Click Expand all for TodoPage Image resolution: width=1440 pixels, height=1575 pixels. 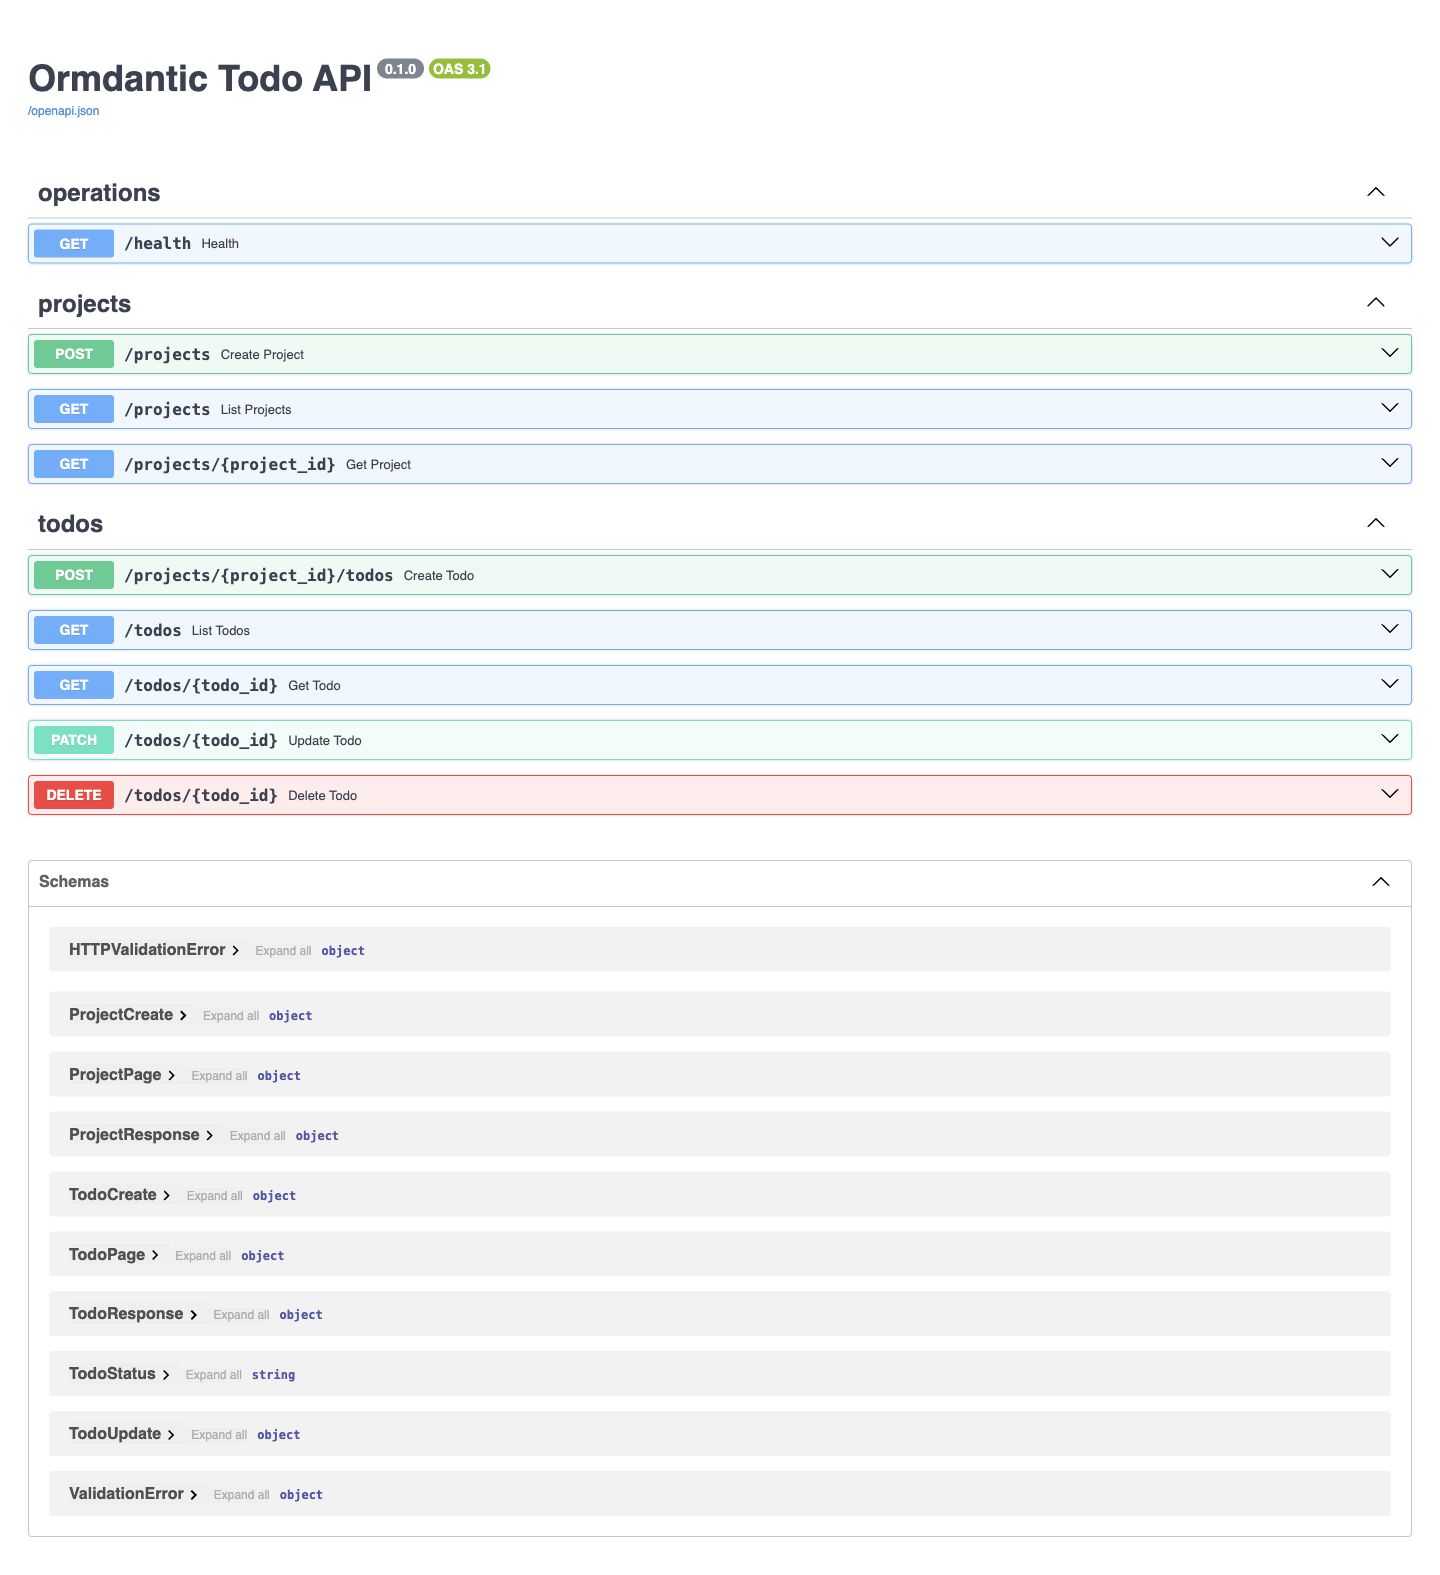pyautogui.click(x=203, y=1256)
